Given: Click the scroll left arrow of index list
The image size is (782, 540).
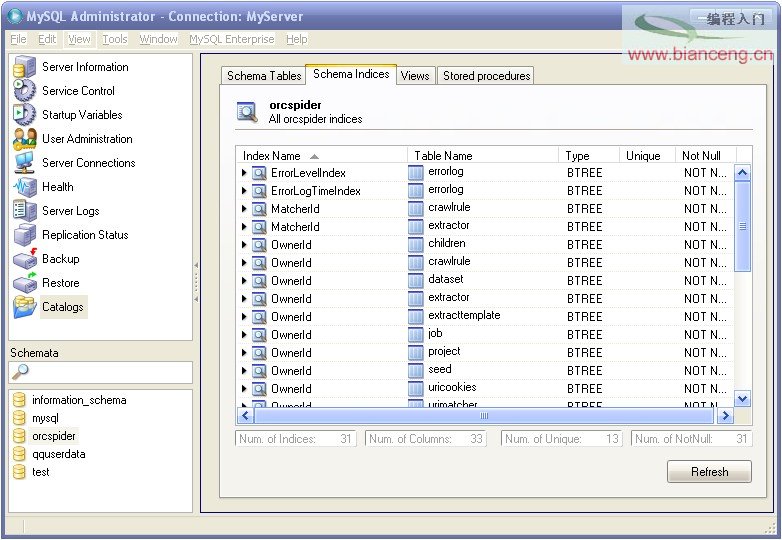Looking at the screenshot, I should click(245, 415).
